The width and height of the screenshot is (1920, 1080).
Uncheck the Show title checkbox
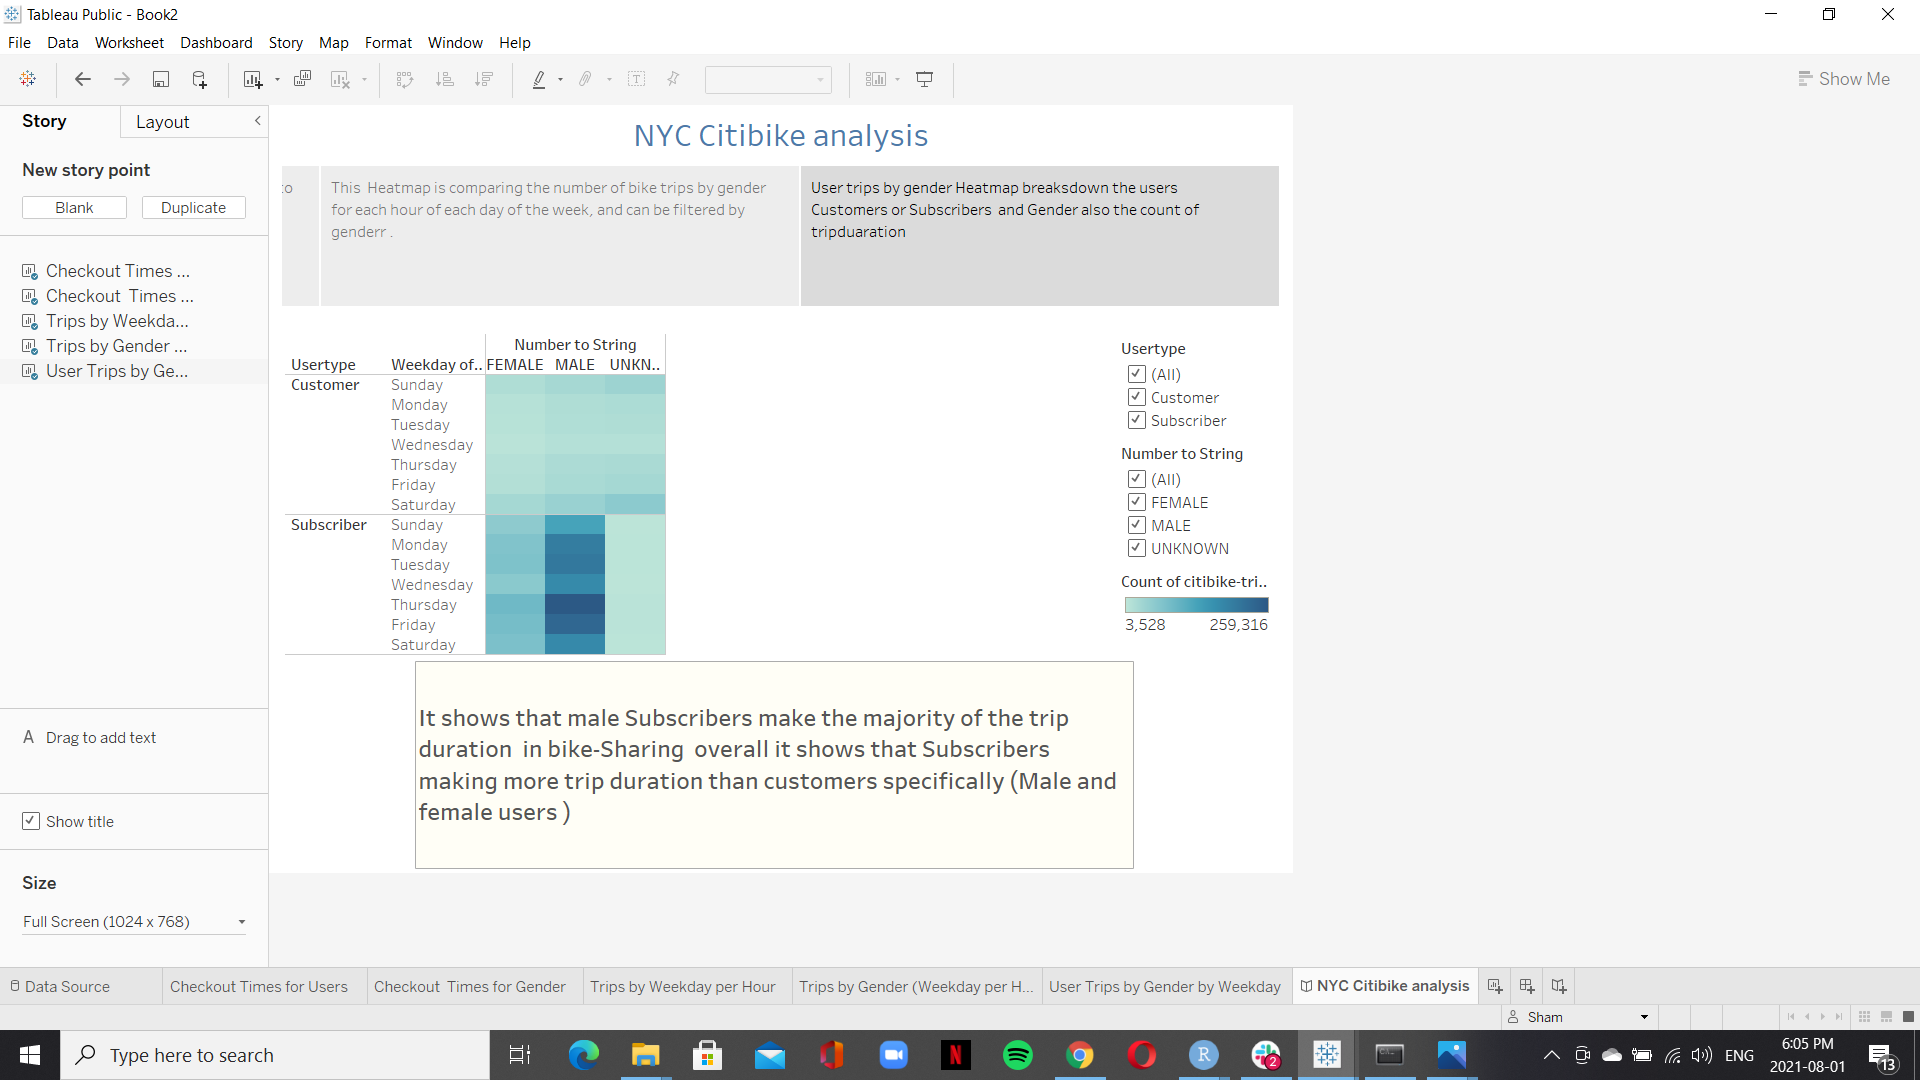31,821
